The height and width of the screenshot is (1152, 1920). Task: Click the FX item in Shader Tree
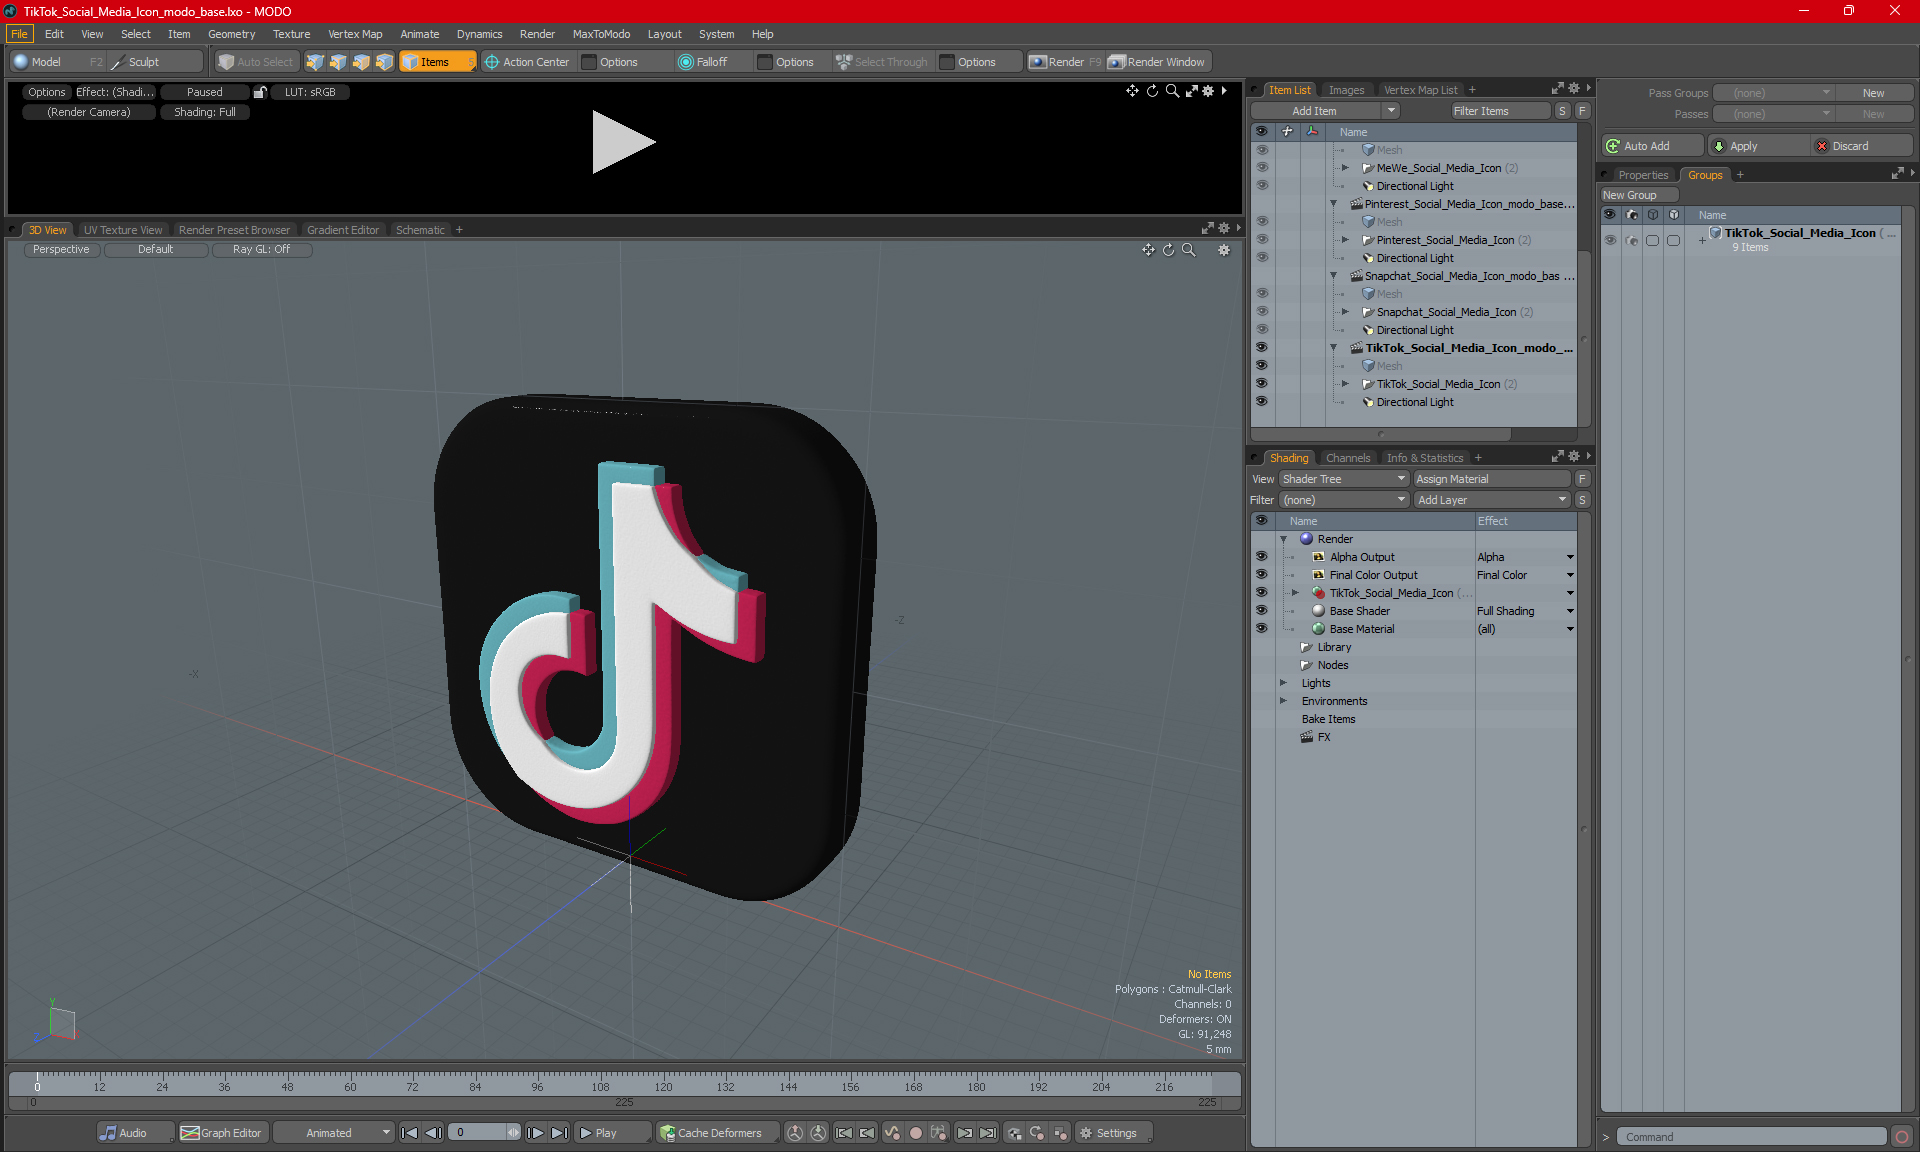[x=1323, y=737]
